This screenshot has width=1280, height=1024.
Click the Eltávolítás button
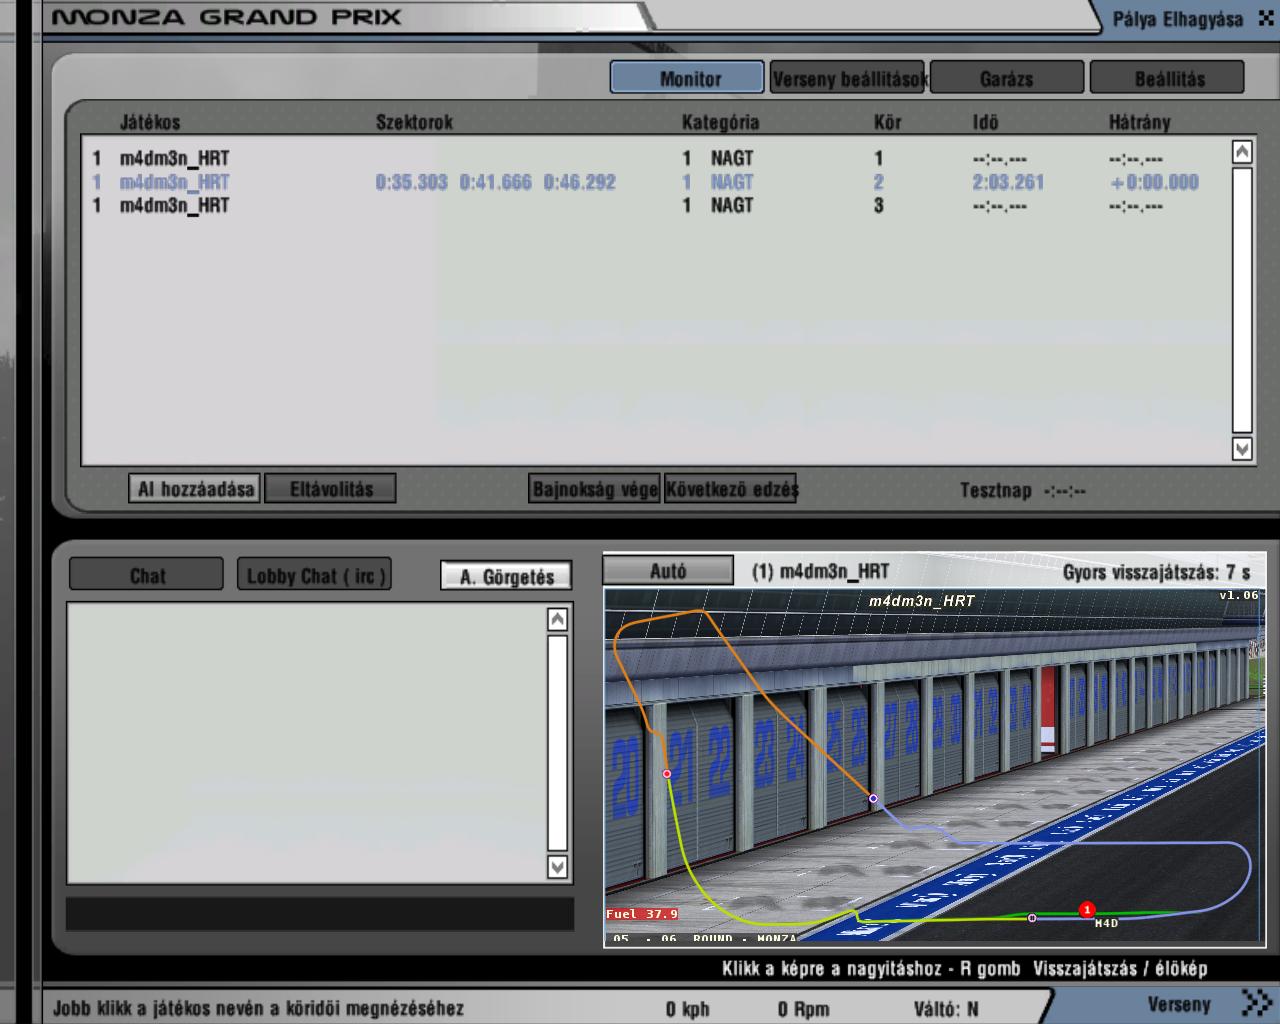tap(331, 489)
